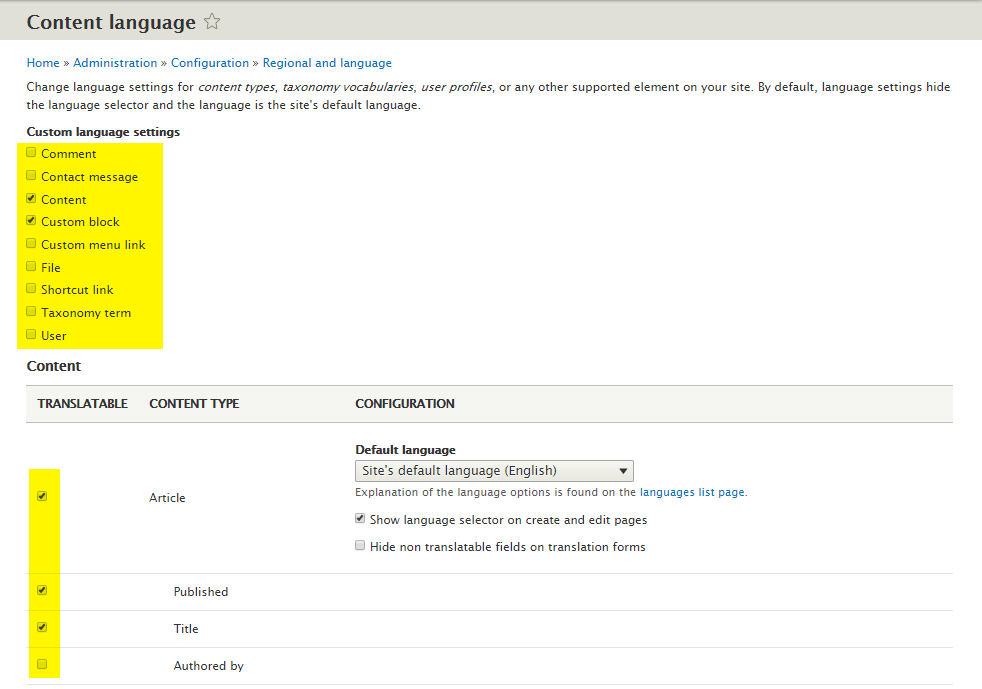Uncheck the Custom block checkbox
The image size is (982, 689).
32,221
